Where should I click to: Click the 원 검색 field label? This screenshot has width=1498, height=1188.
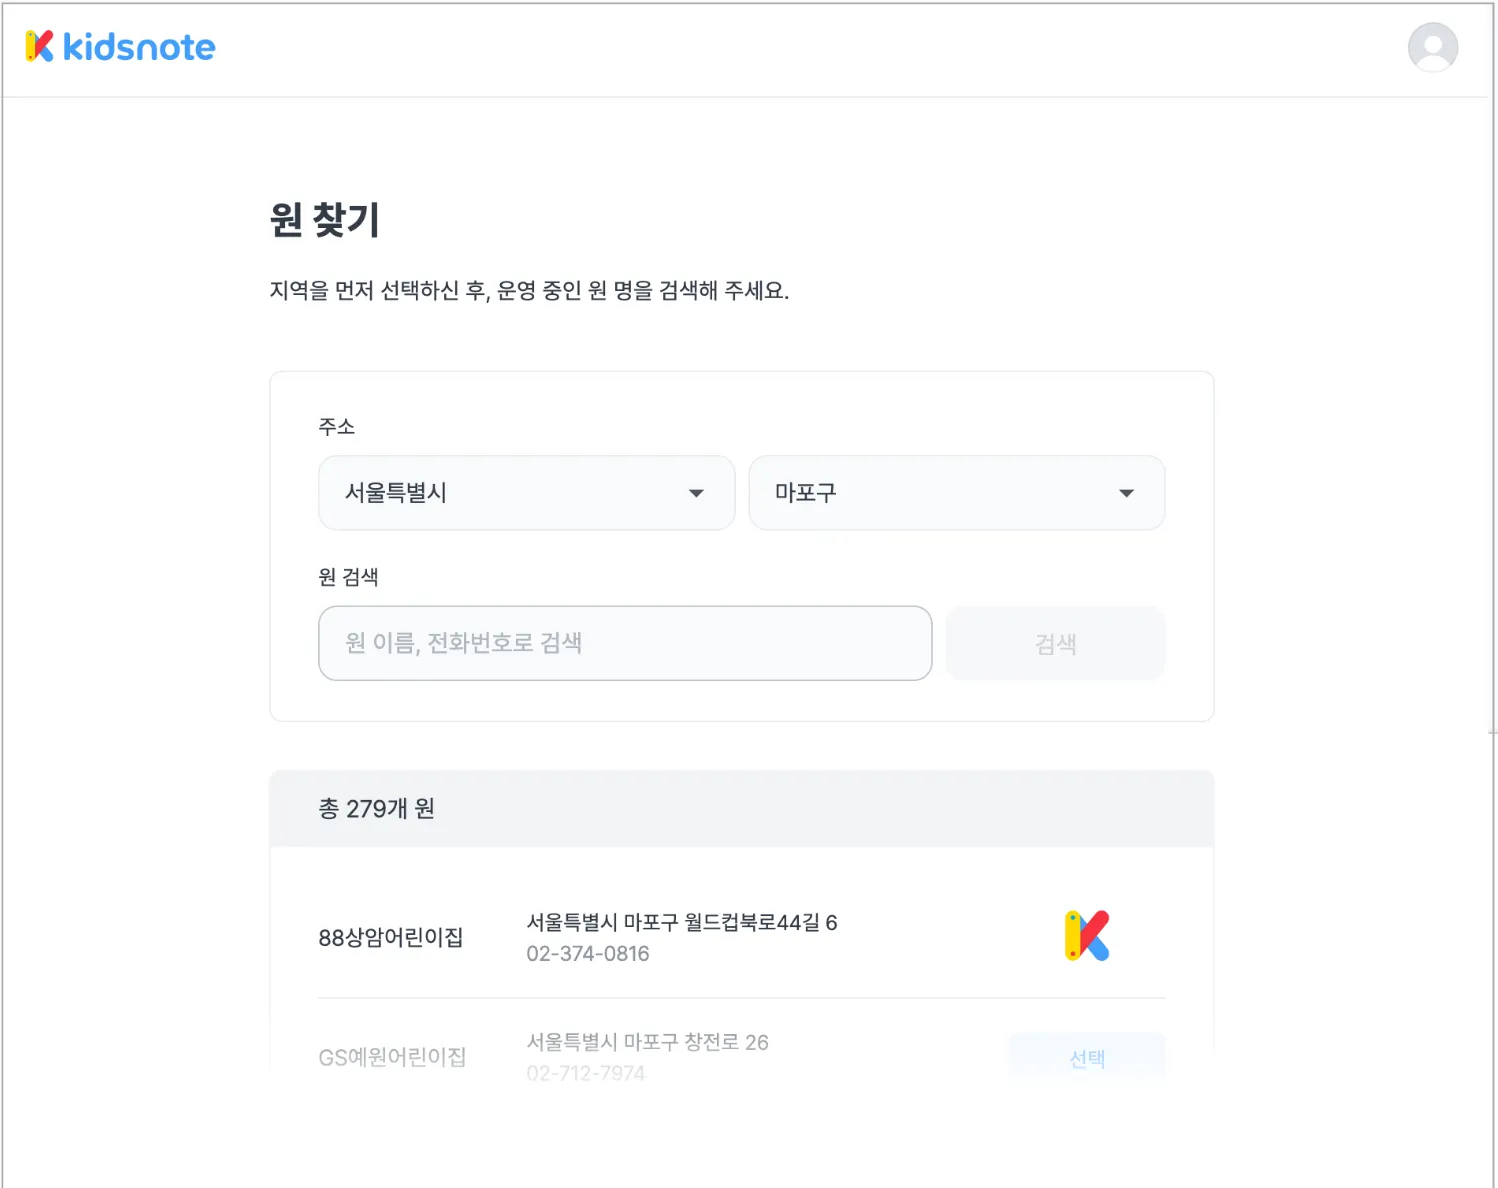coord(348,577)
